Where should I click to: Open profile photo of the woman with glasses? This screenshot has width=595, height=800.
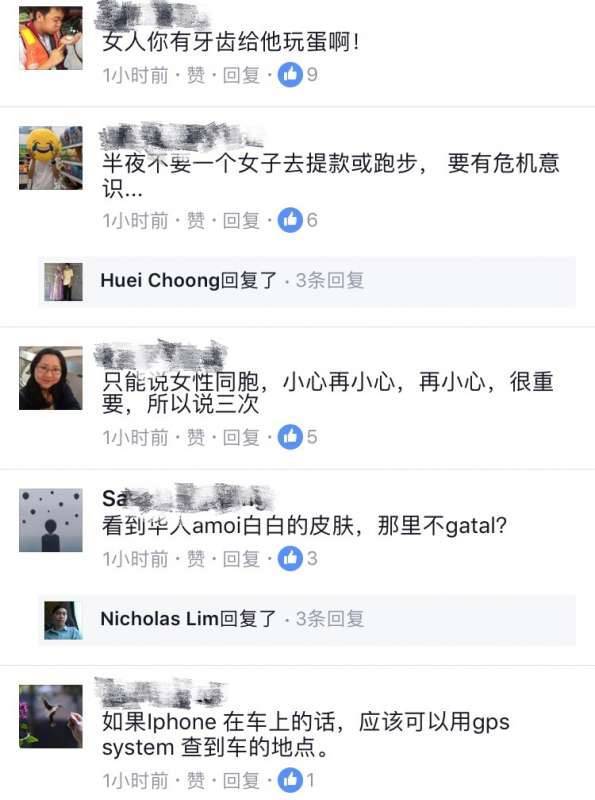(51, 378)
